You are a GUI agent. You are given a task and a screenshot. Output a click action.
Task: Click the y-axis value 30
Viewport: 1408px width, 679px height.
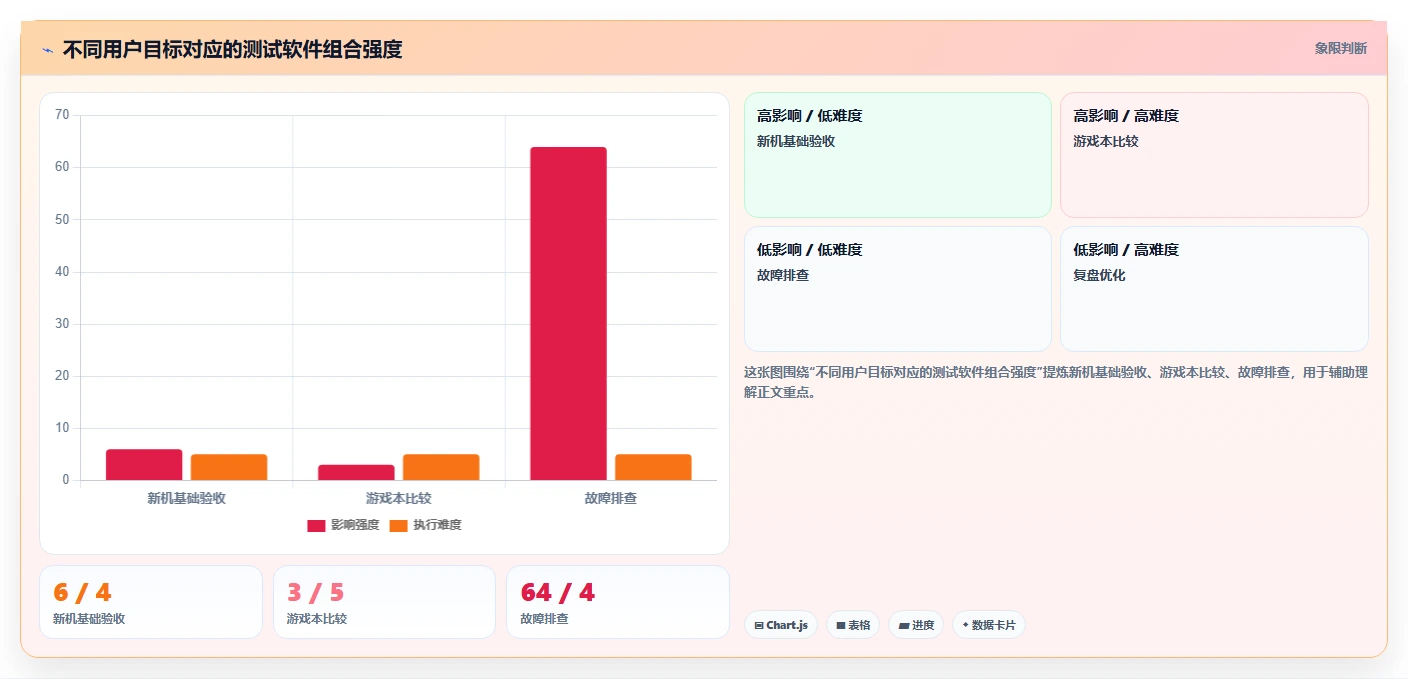click(x=62, y=324)
